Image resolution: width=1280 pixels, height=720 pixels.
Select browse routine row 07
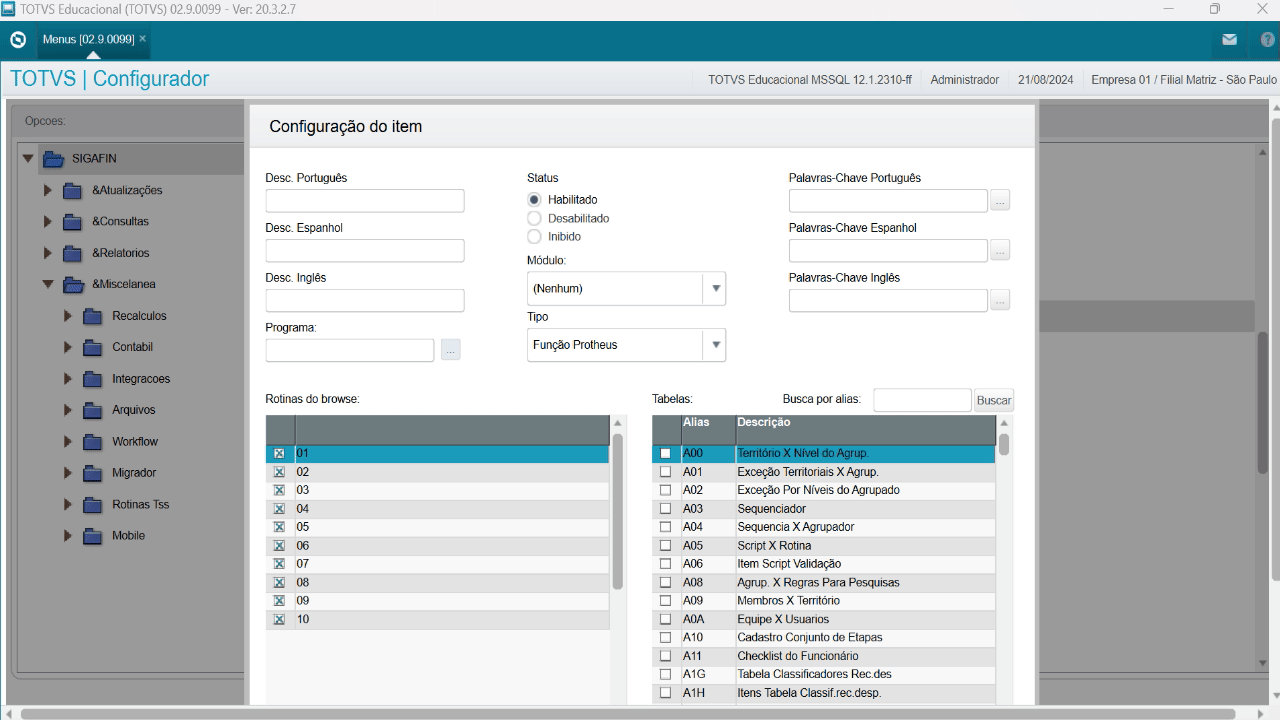[x=437, y=564]
